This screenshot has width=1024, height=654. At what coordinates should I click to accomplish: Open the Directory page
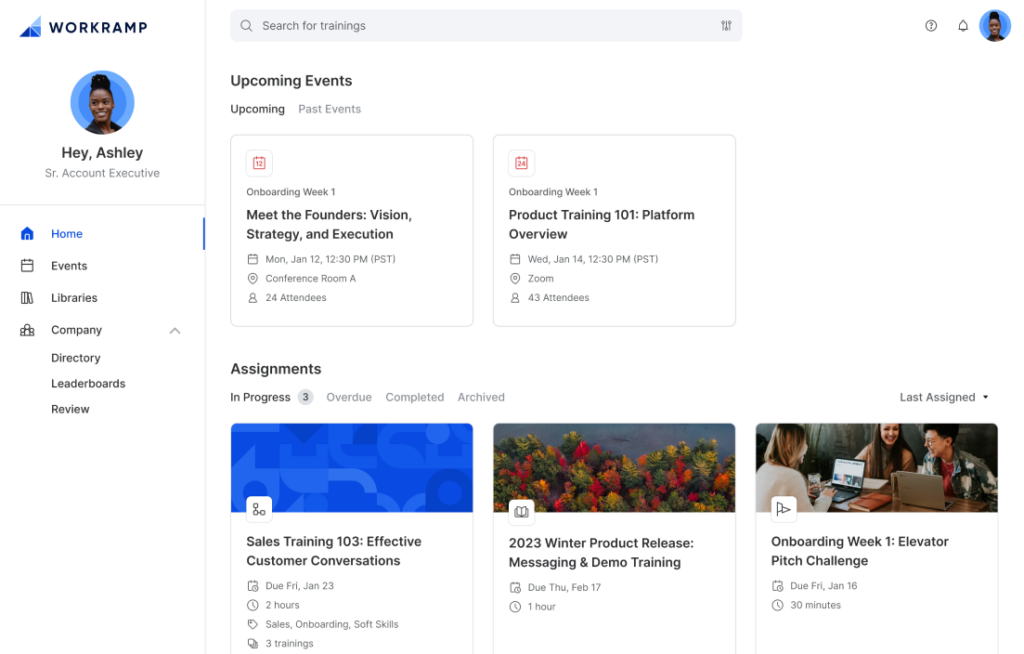pos(75,357)
